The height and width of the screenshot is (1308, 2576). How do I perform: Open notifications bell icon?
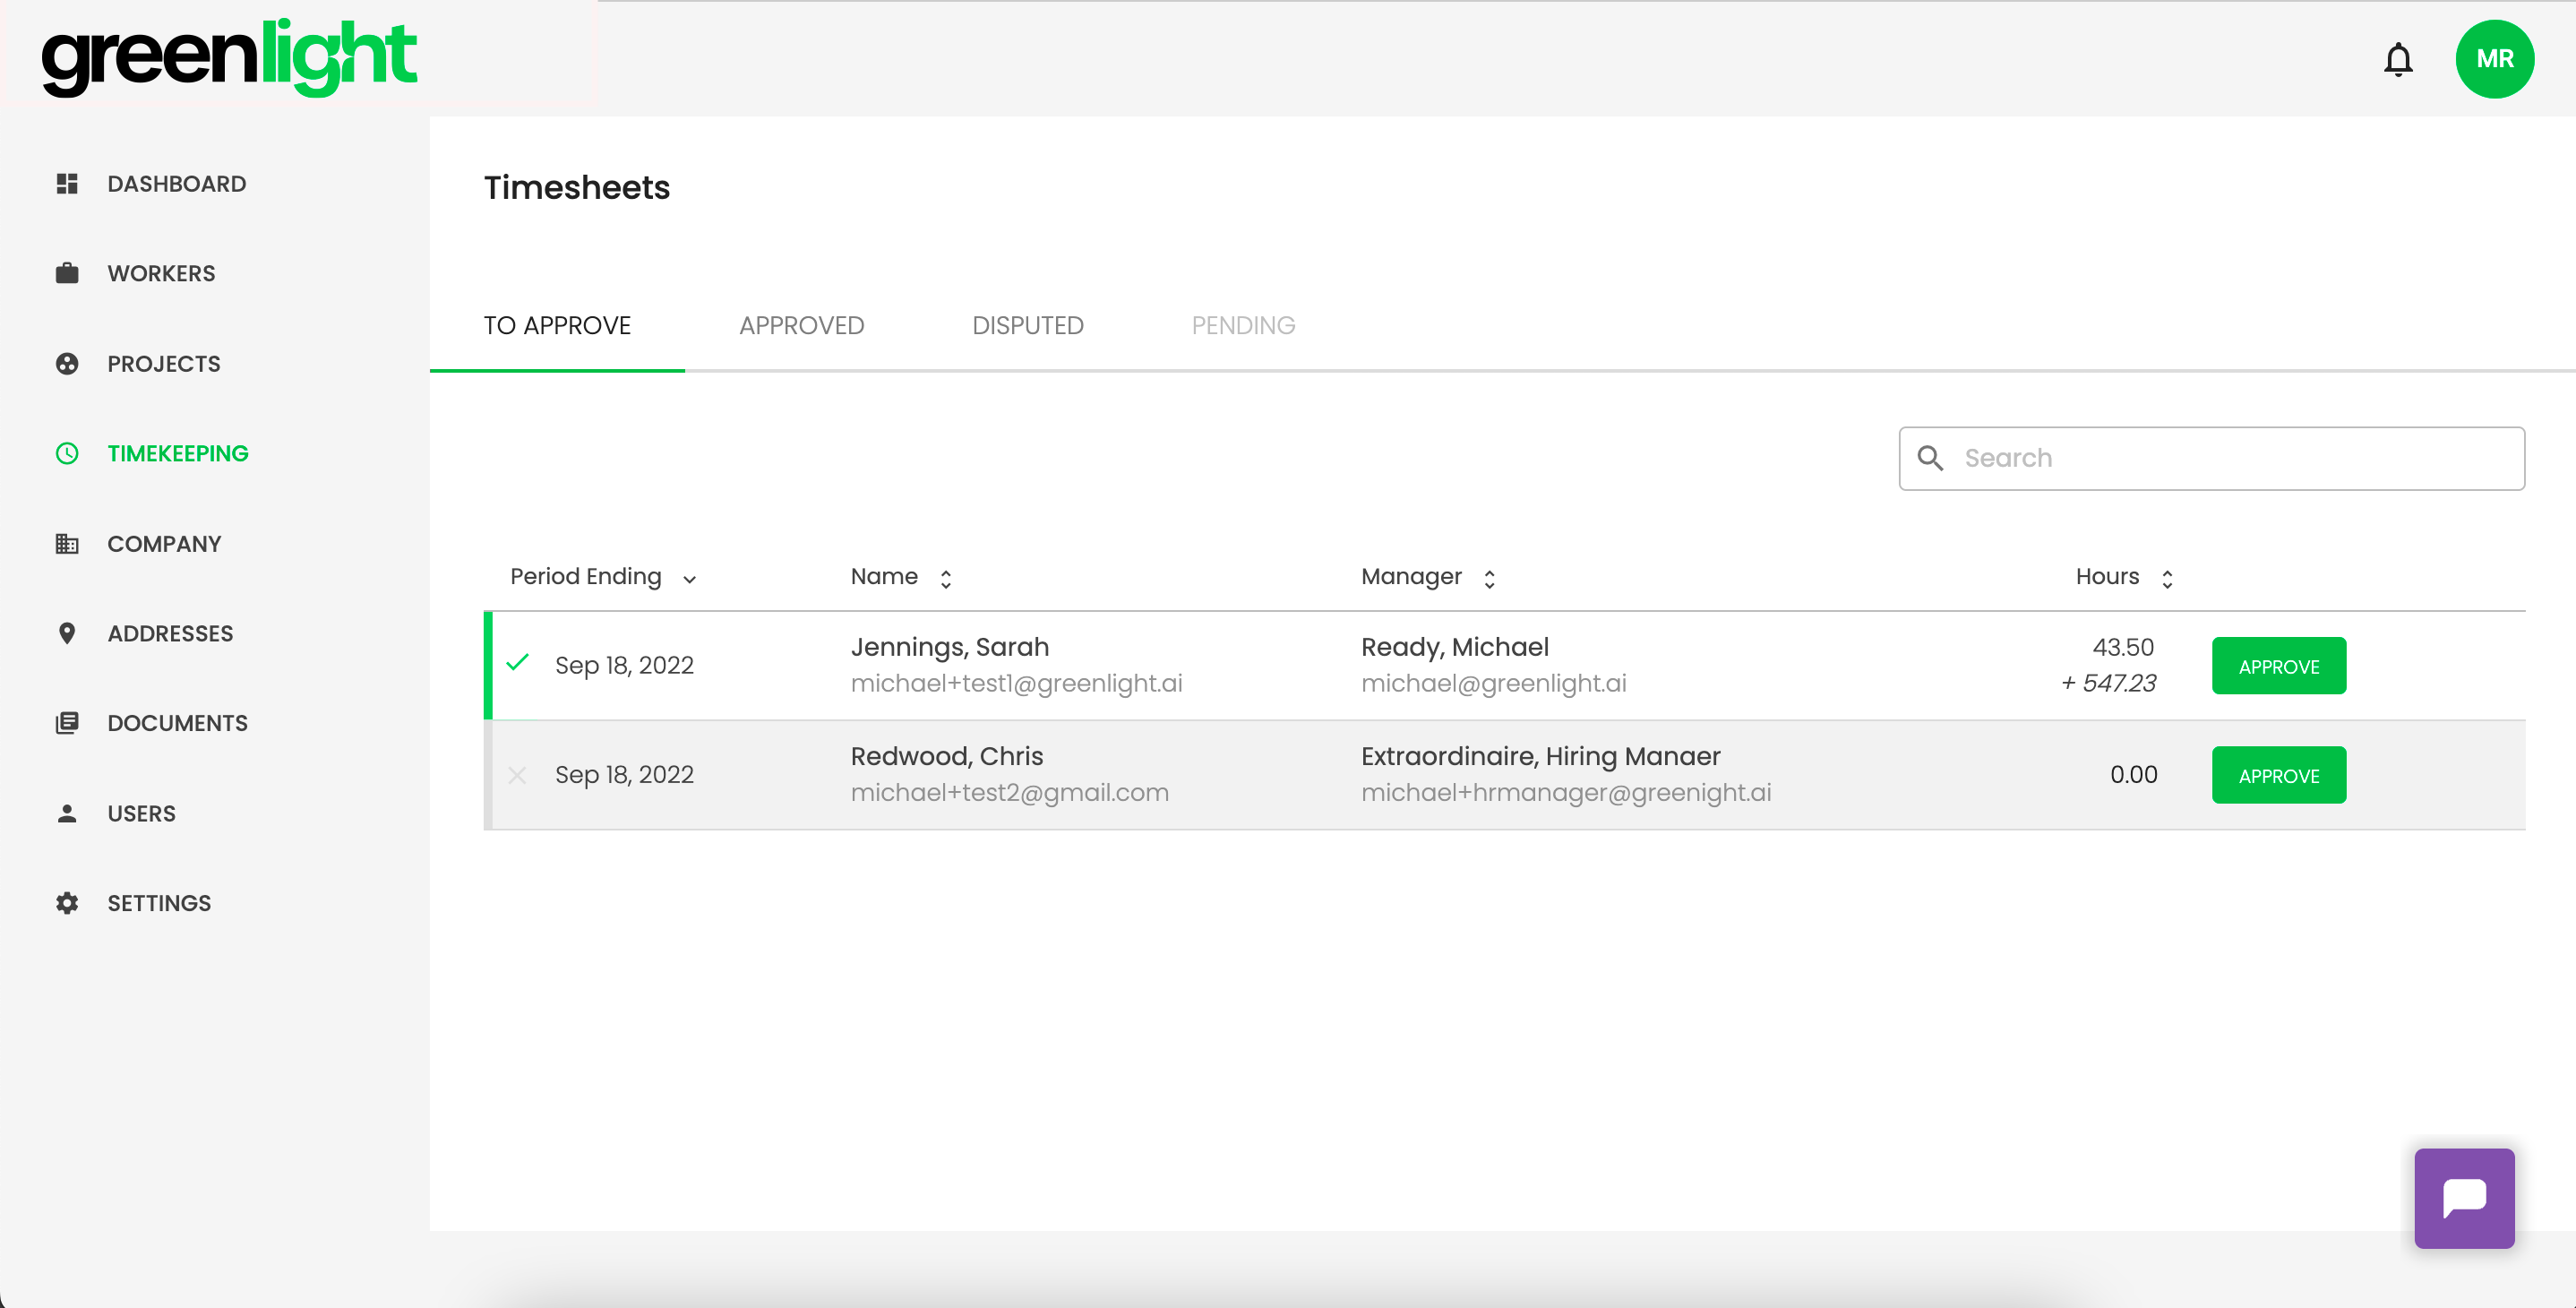(x=2398, y=60)
